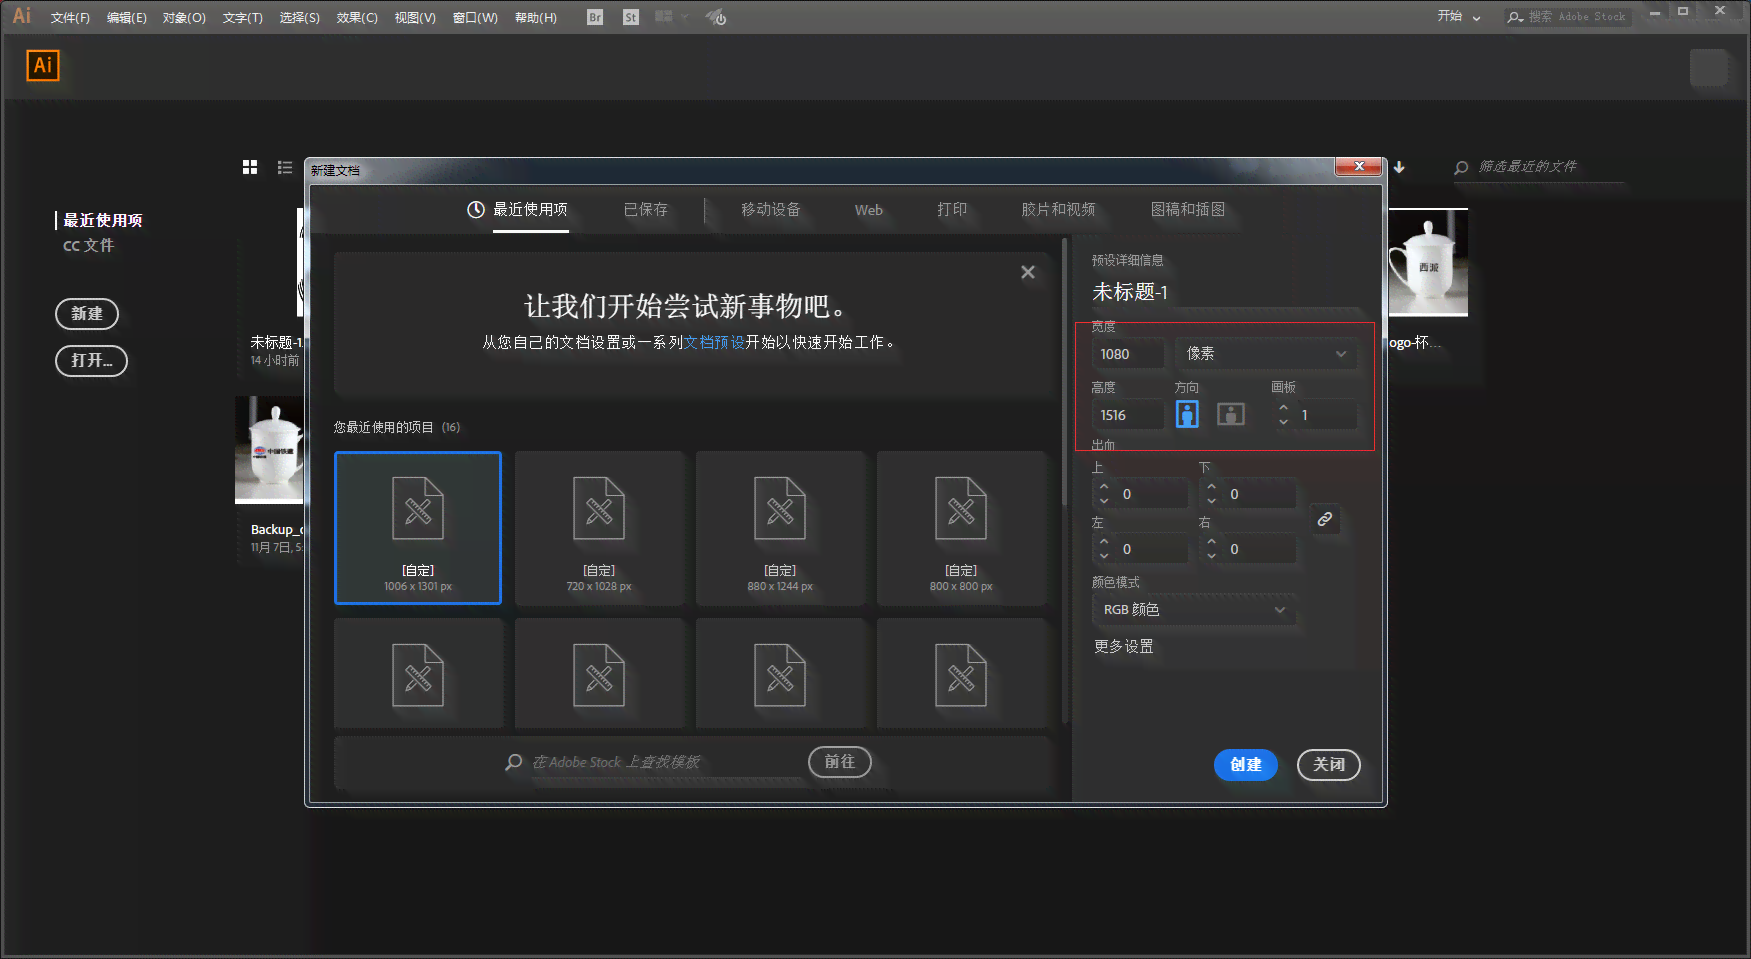This screenshot has height=959, width=1751.
Task: Click the 筛选最近的文件 filter field
Action: point(1538,167)
